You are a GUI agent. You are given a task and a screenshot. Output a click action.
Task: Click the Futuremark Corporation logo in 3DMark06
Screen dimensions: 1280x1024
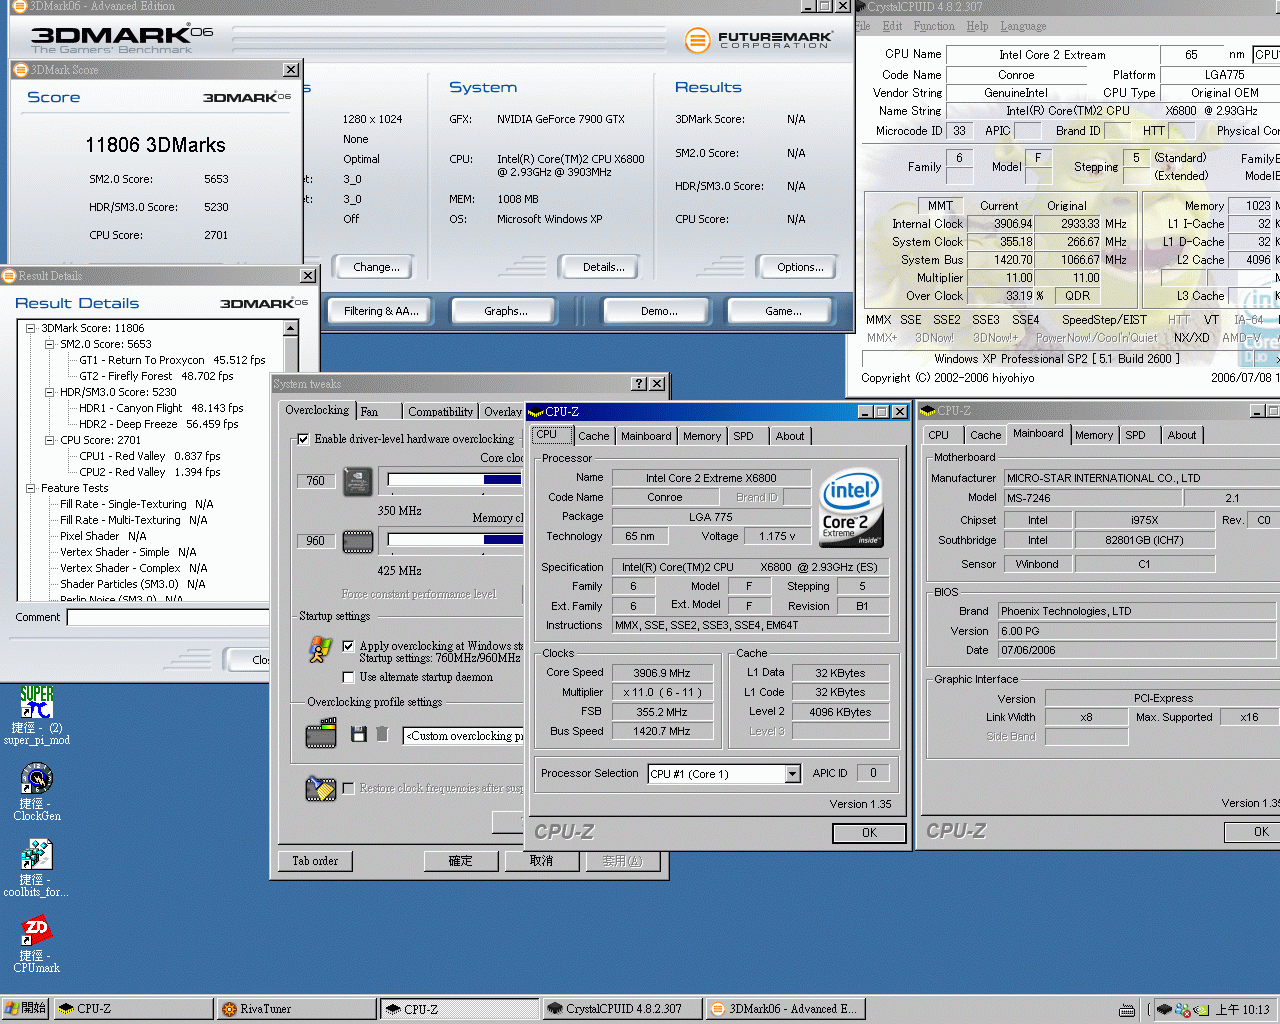(759, 40)
